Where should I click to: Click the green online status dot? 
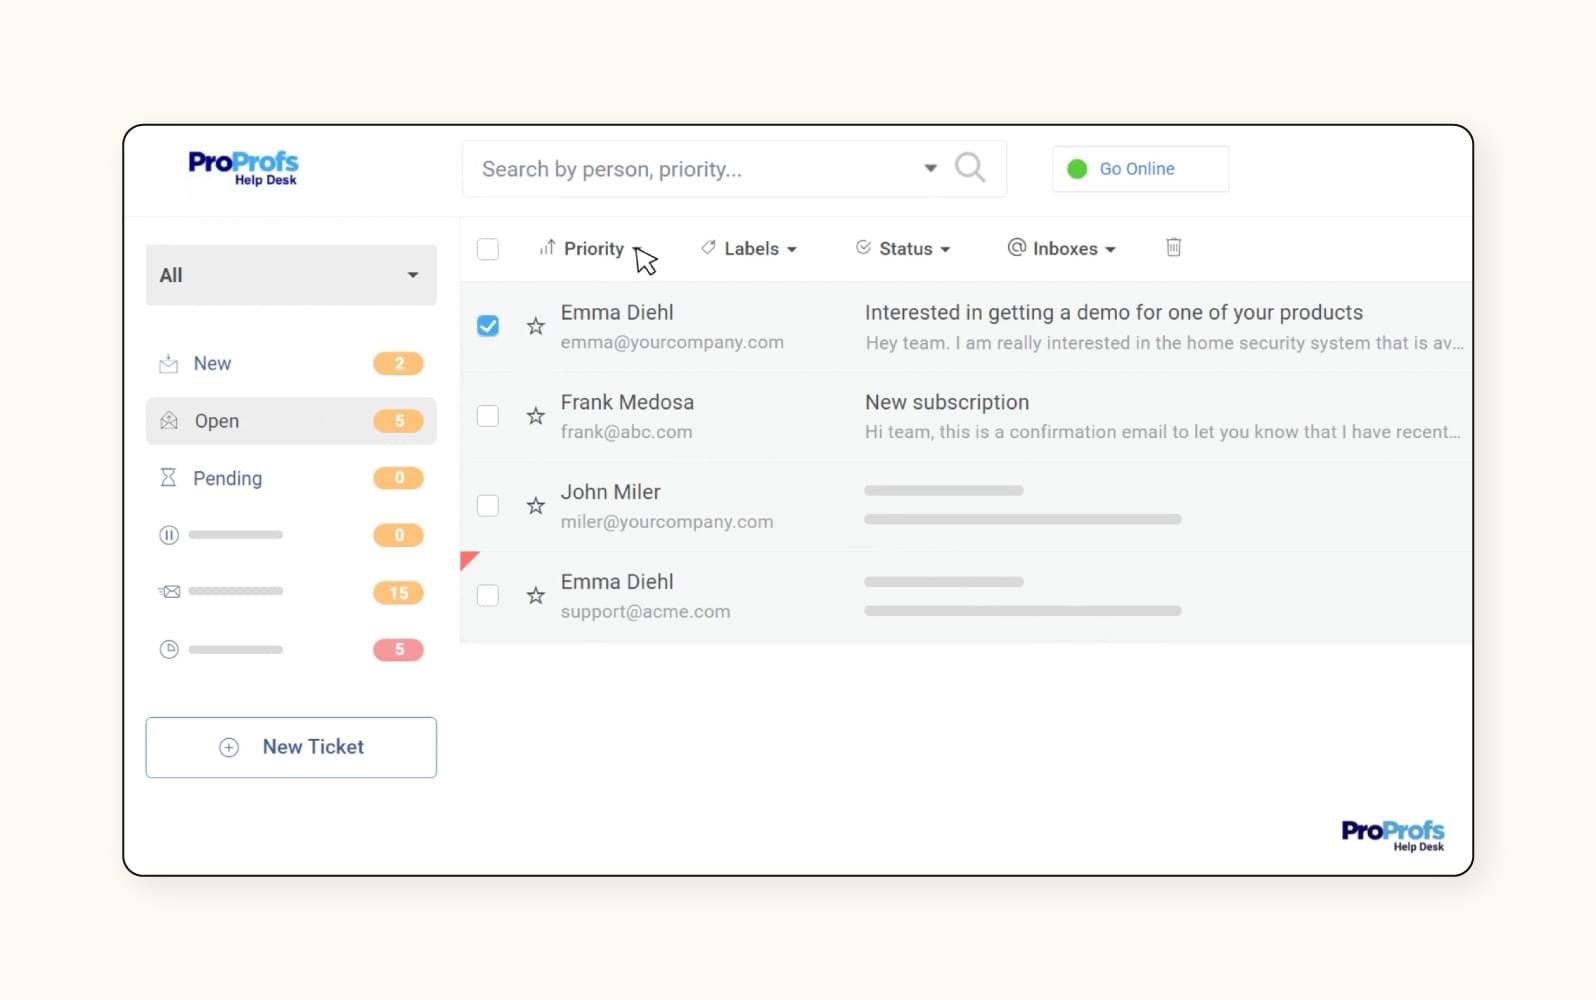pyautogui.click(x=1077, y=169)
